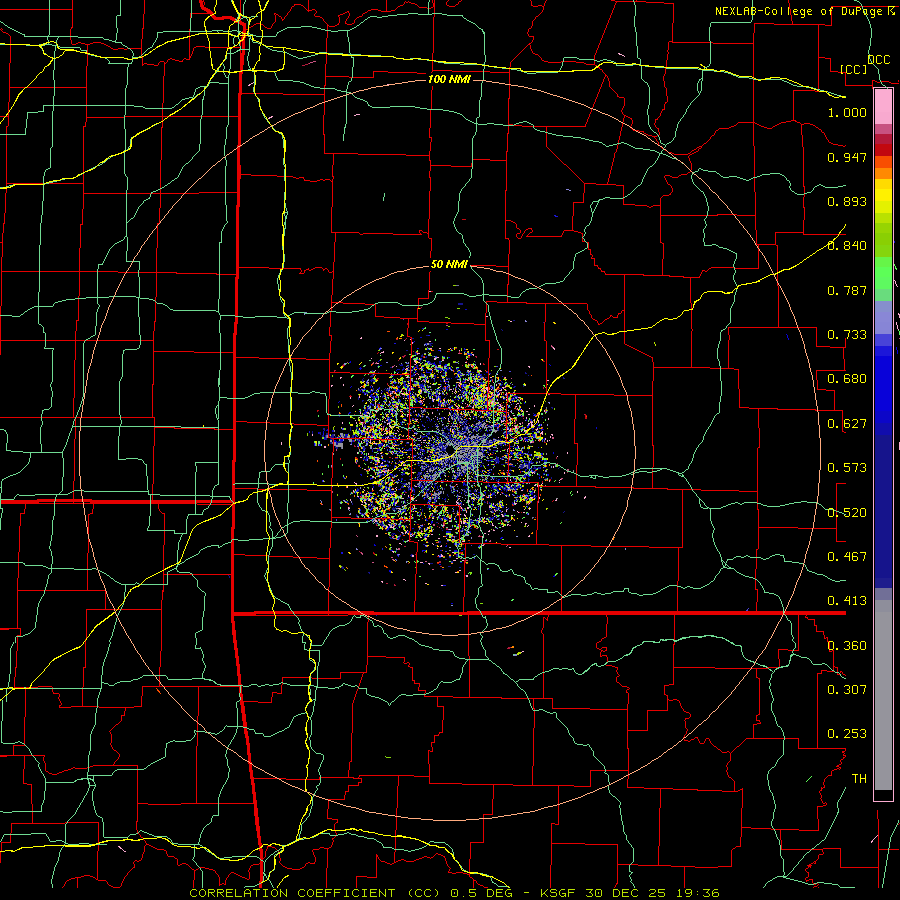Click the 0.733 legend value

coord(847,335)
